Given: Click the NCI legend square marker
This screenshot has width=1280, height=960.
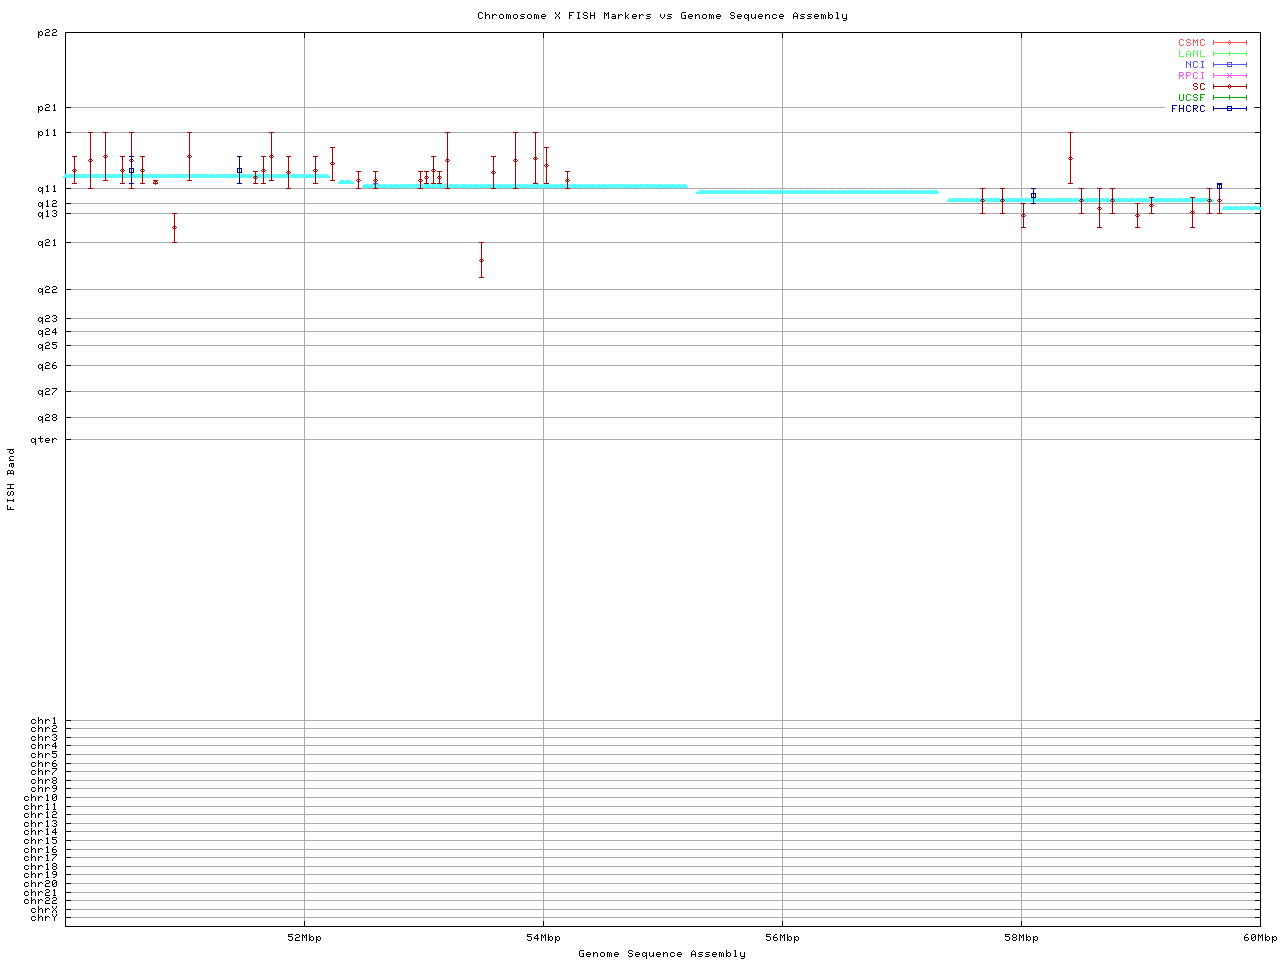Looking at the screenshot, I should (x=1229, y=65).
